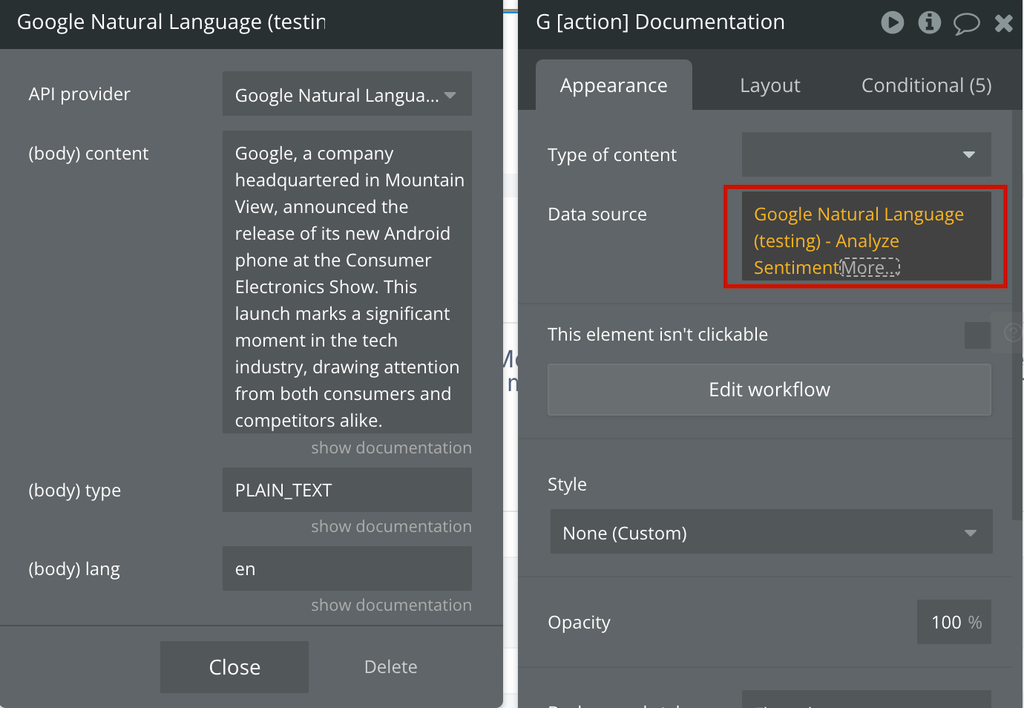
Task: Show documentation for (body) type
Action: point(391,526)
